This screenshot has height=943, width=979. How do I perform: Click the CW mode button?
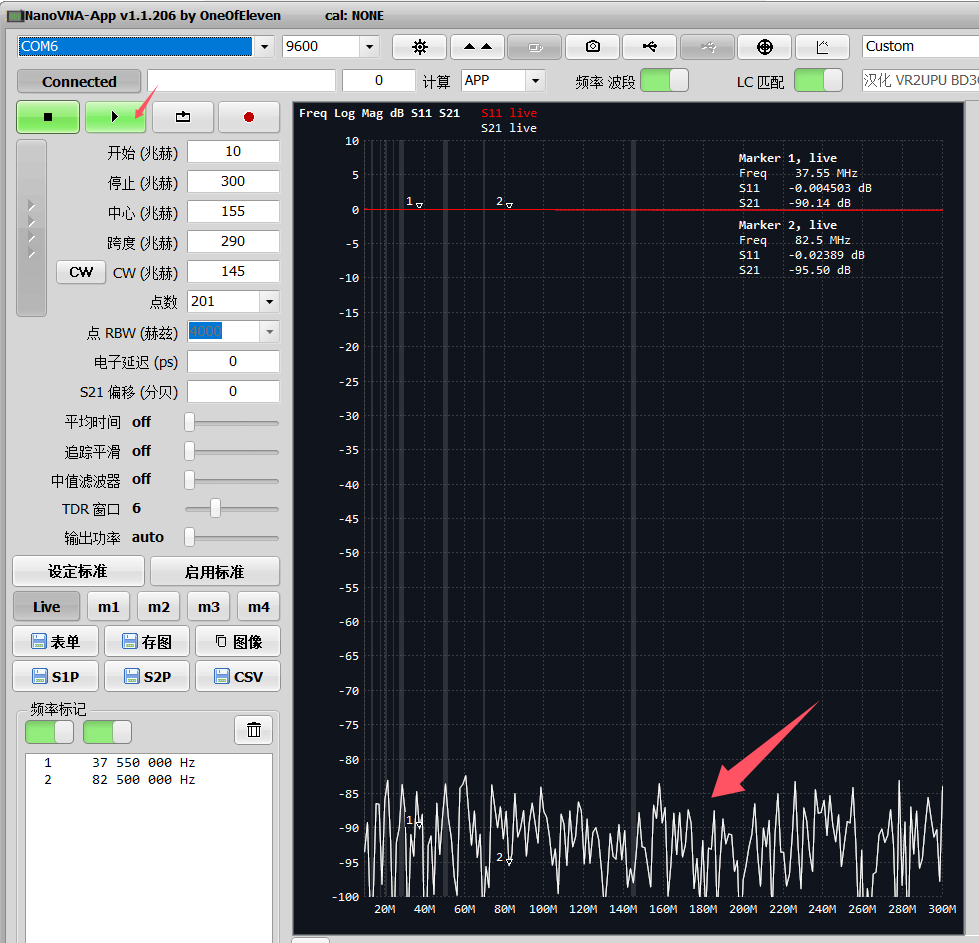(81, 272)
